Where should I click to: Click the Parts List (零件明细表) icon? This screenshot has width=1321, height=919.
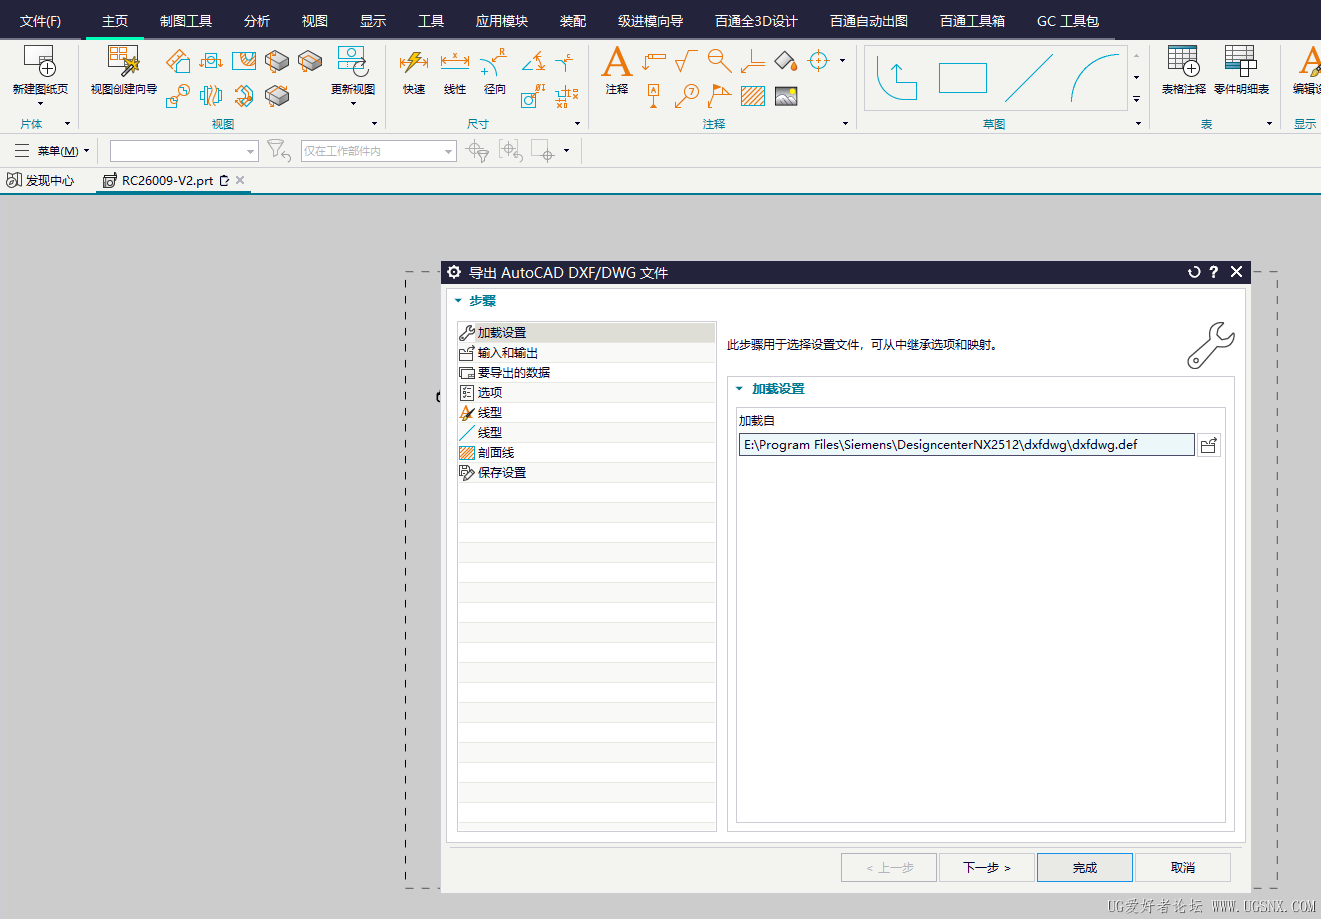[x=1241, y=62]
